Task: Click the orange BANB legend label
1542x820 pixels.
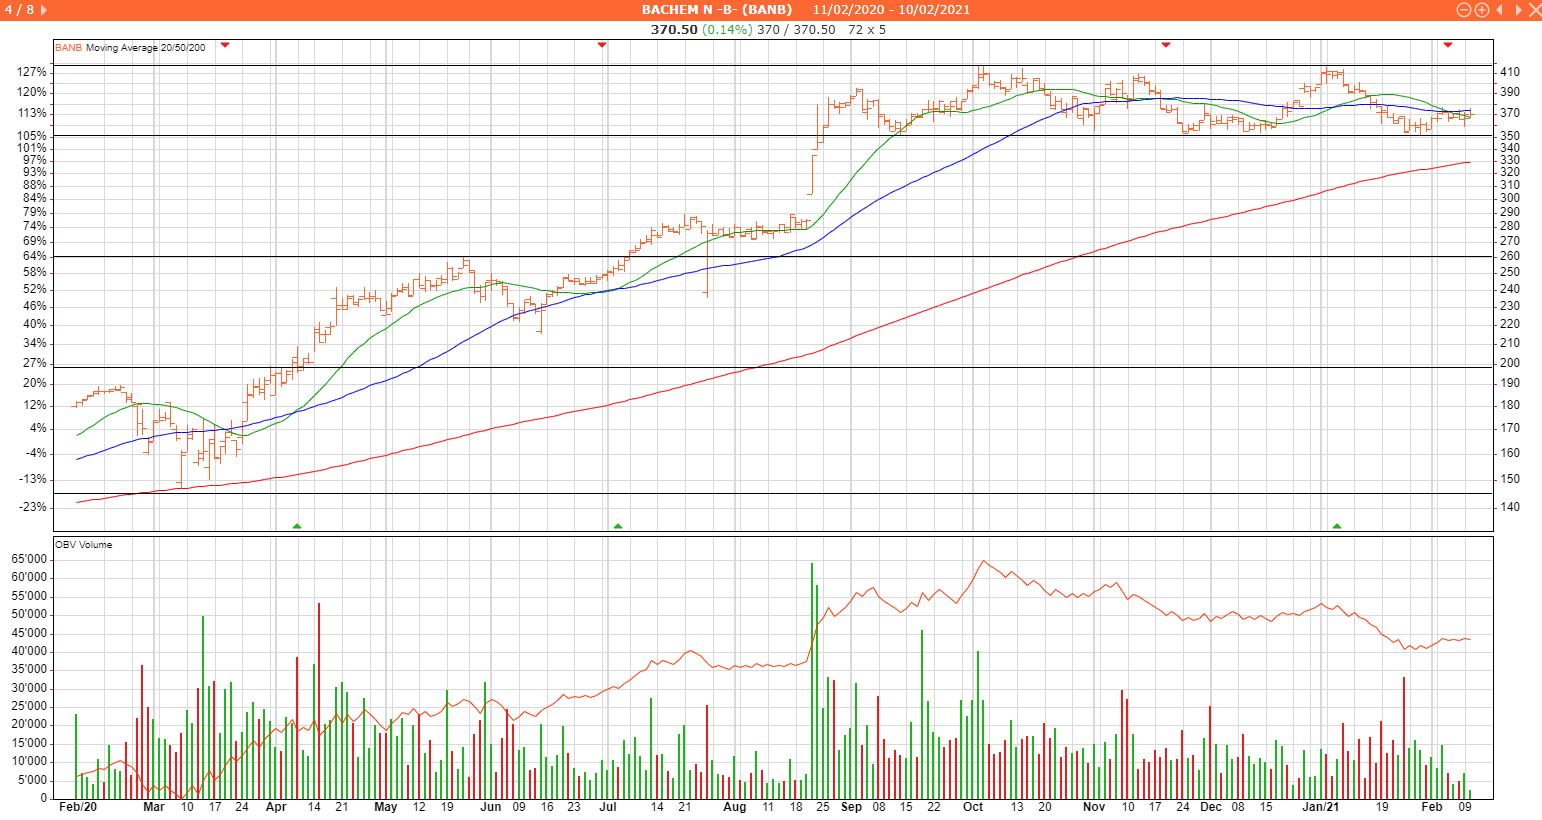Action: tap(68, 47)
